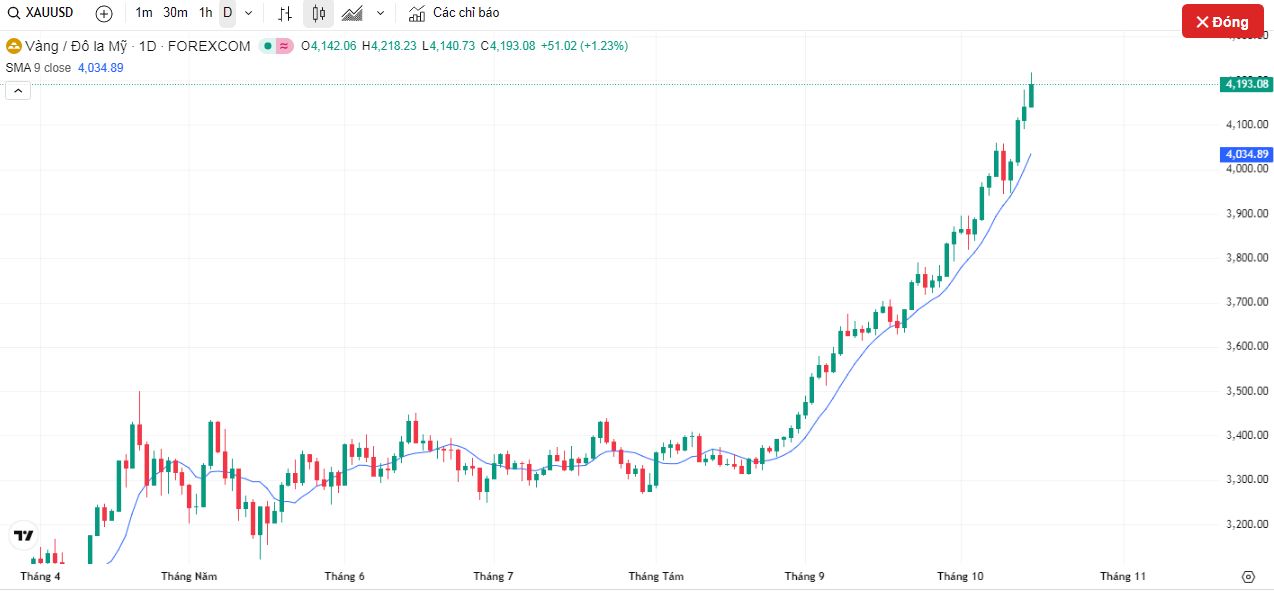Collapse the indicator legend with chevron

(x=18, y=91)
